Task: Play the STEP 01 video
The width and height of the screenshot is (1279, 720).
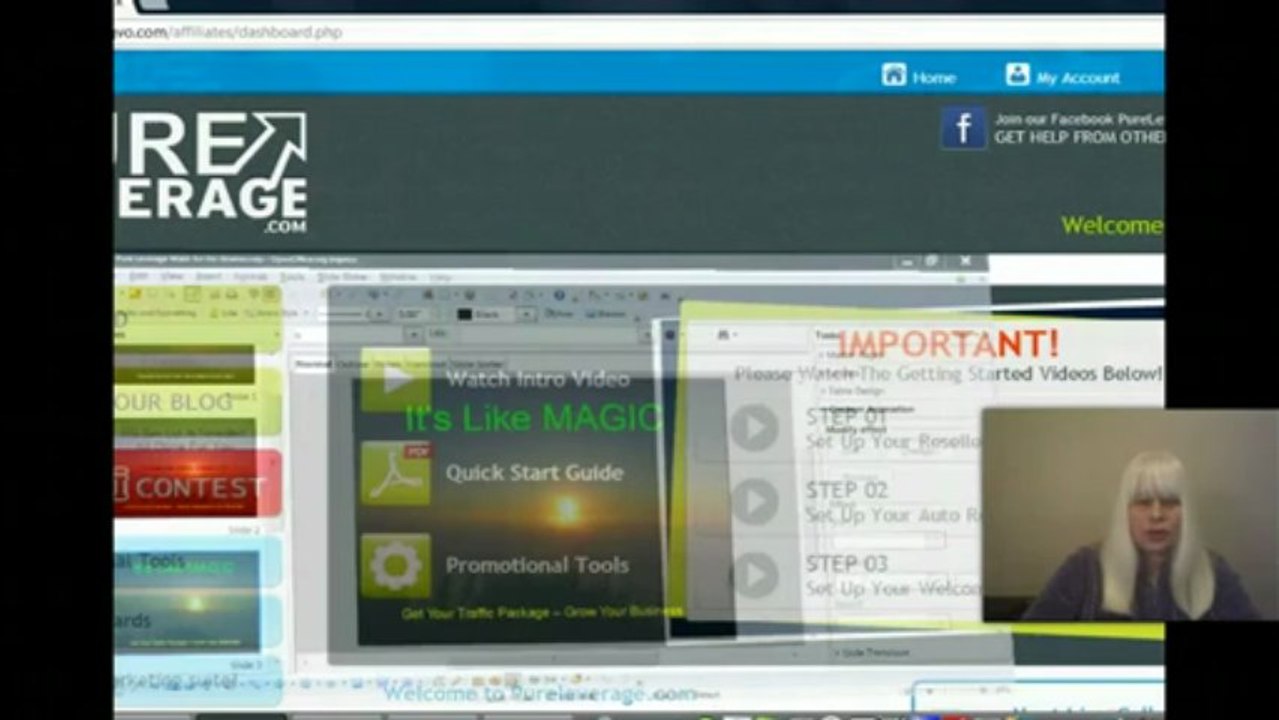Action: coord(754,428)
